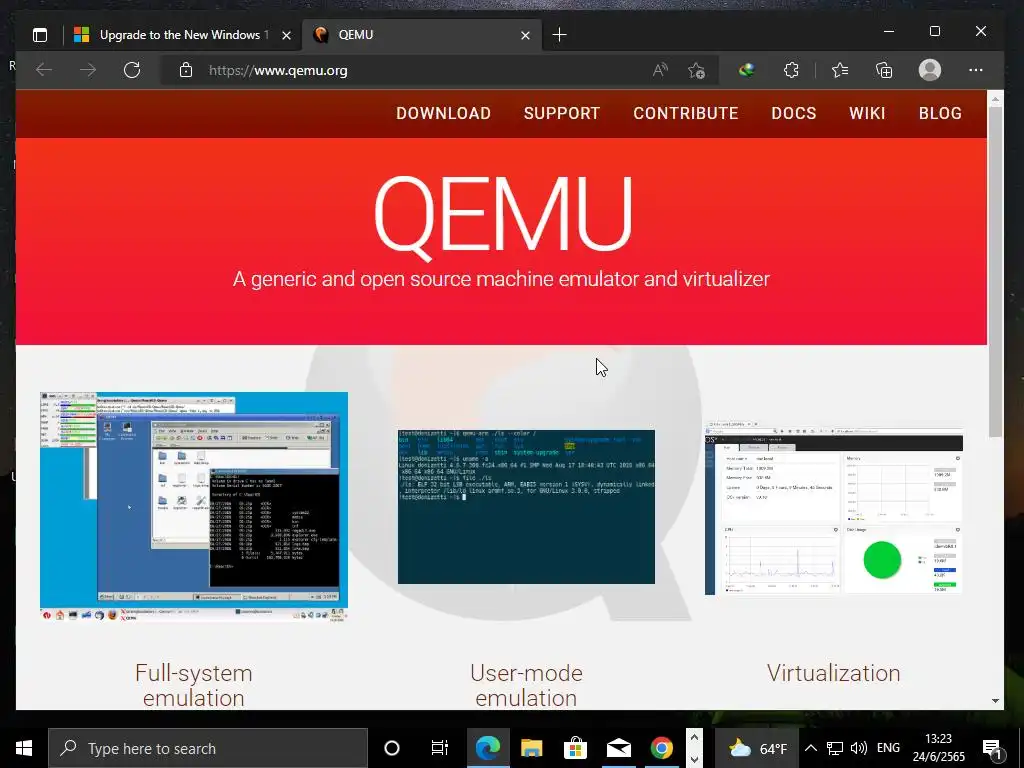The height and width of the screenshot is (768, 1024).
Task: Click the Full-system emulation heading
Action: tap(194, 685)
